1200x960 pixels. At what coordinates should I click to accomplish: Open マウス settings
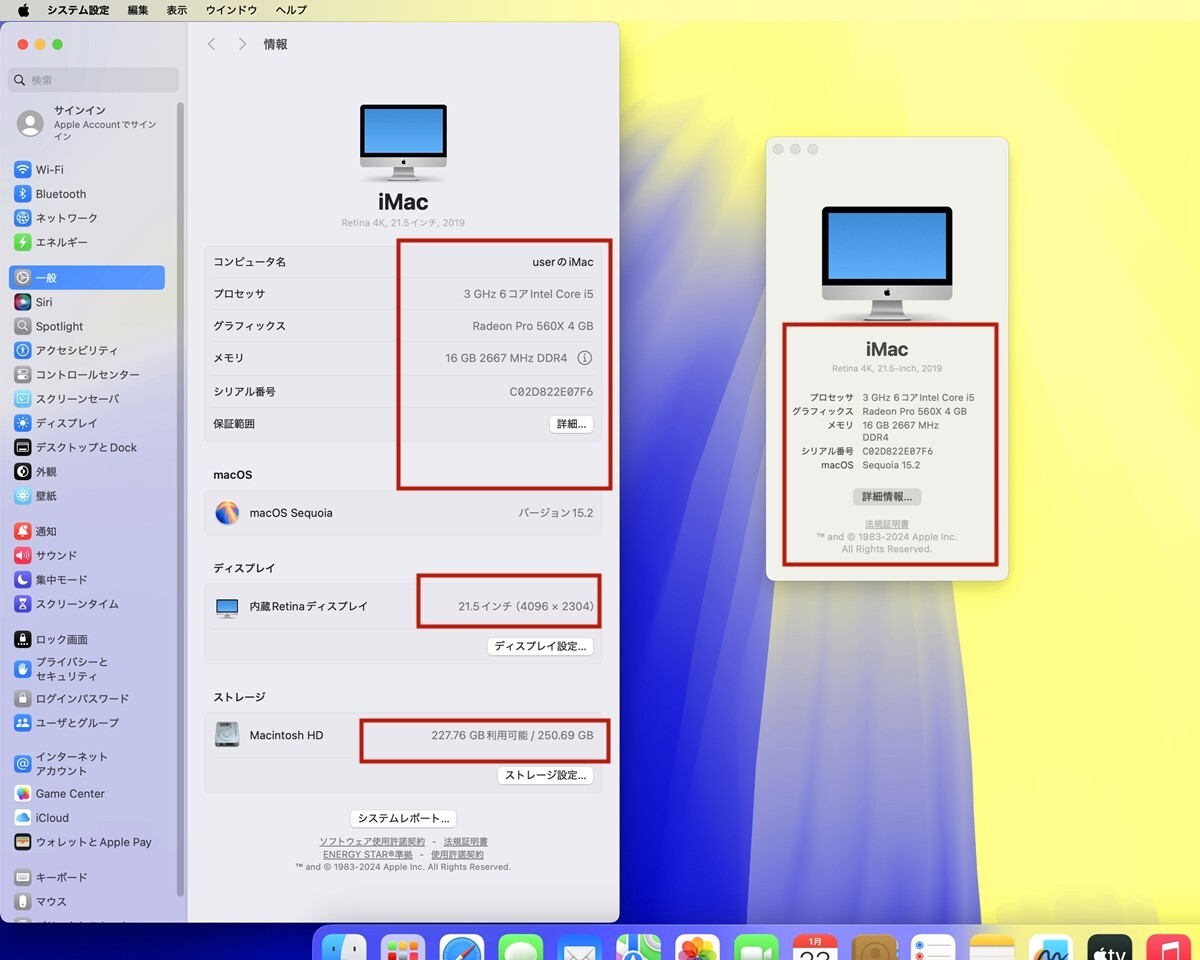point(87,901)
